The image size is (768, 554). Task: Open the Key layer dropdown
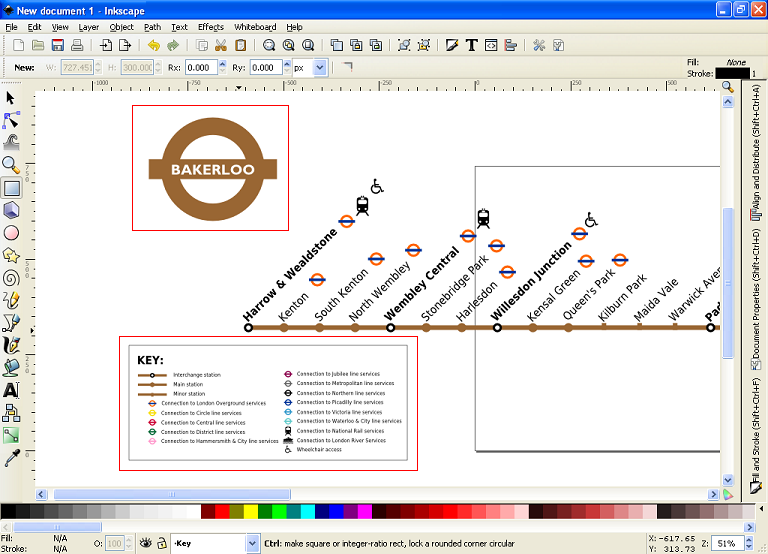pos(252,543)
